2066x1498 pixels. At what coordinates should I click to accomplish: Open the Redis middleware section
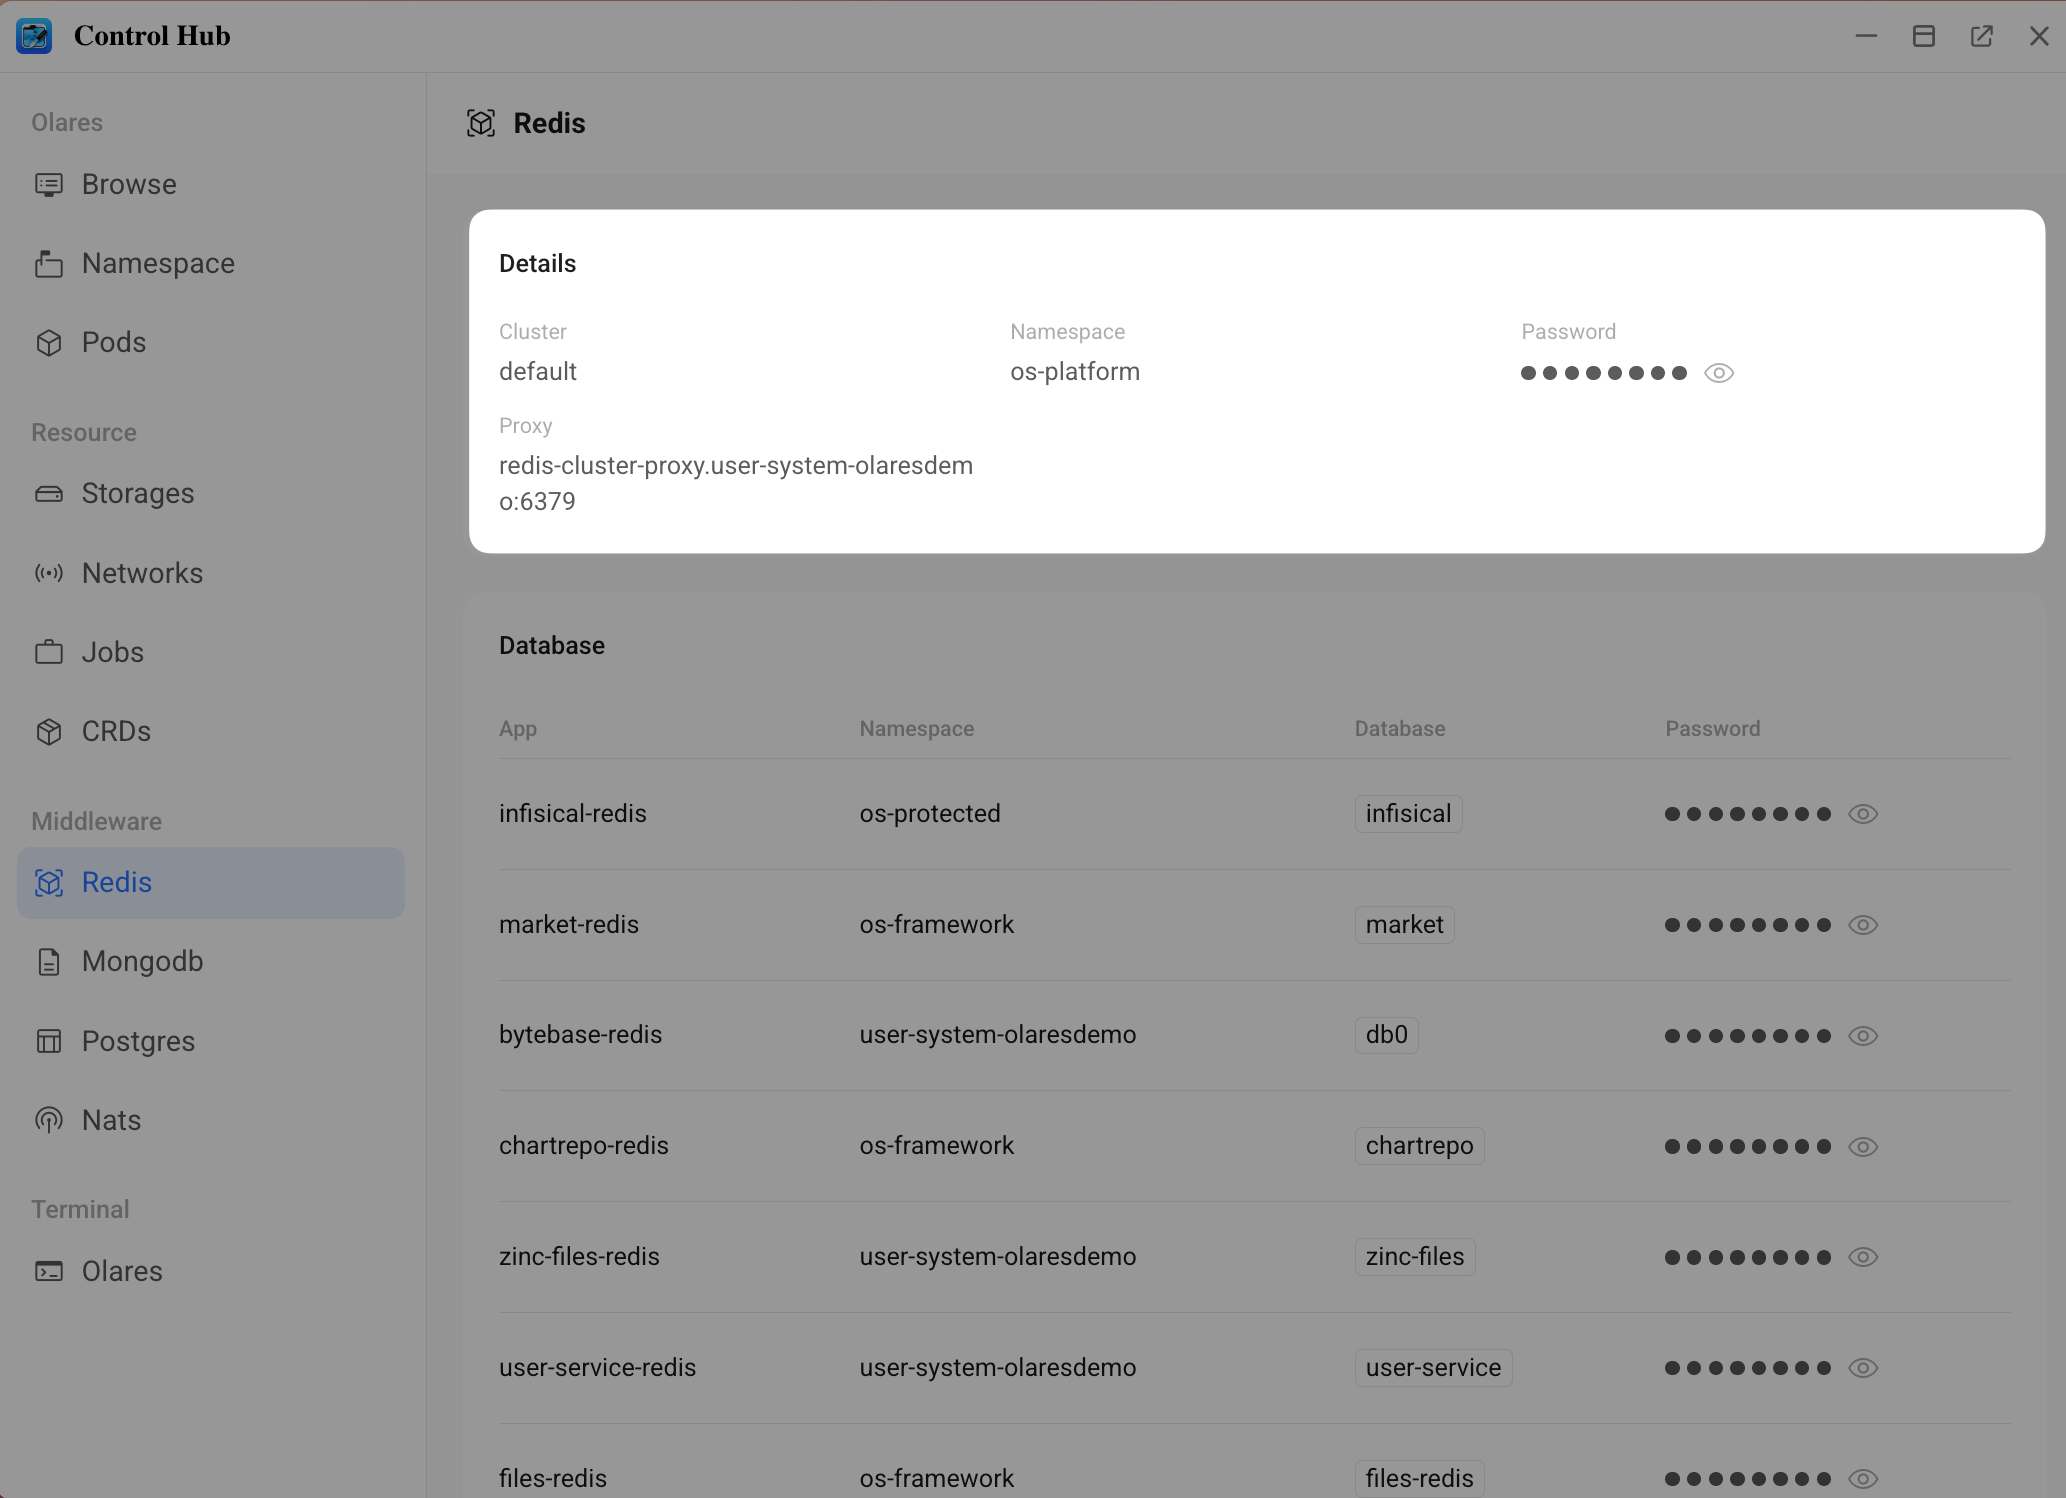pos(116,882)
